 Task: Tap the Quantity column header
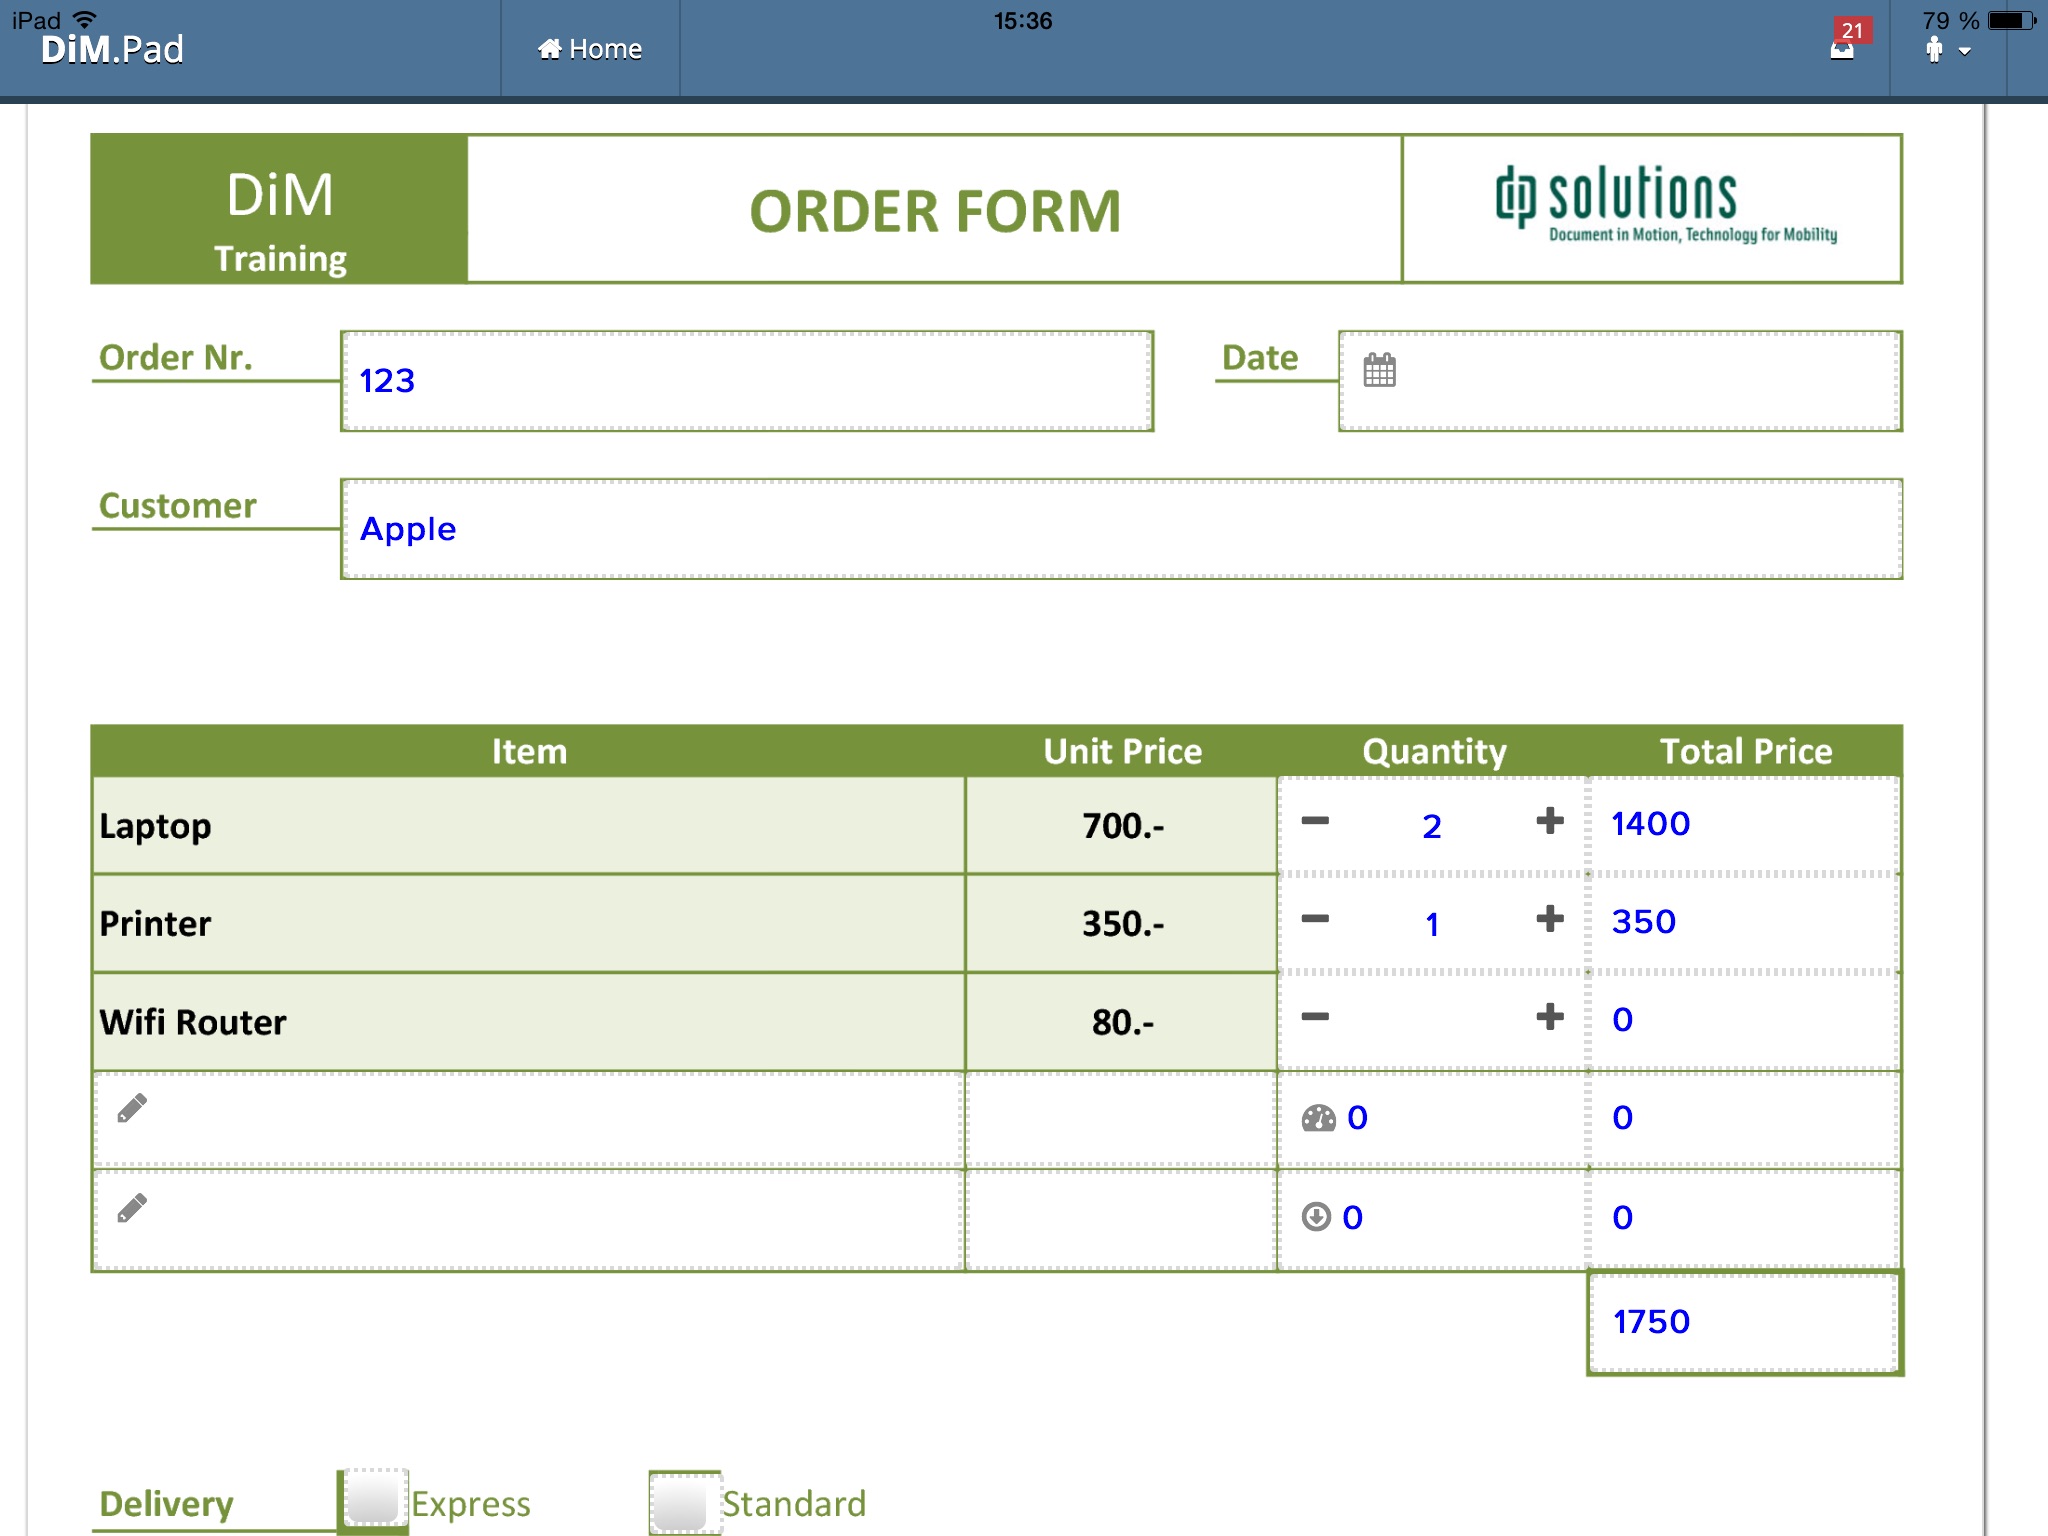point(1433,751)
